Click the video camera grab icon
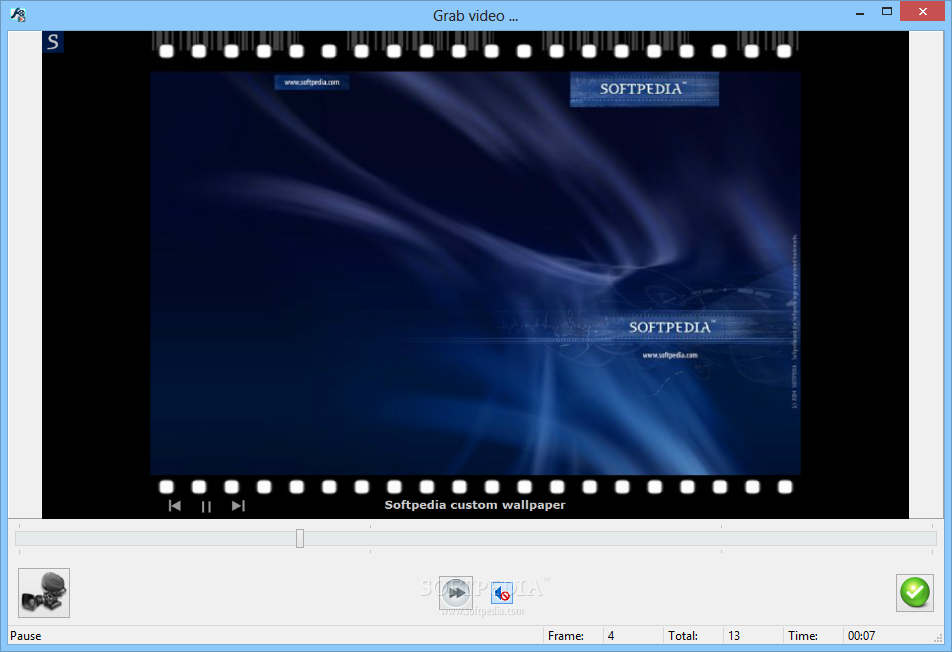The width and height of the screenshot is (952, 652). tap(44, 593)
